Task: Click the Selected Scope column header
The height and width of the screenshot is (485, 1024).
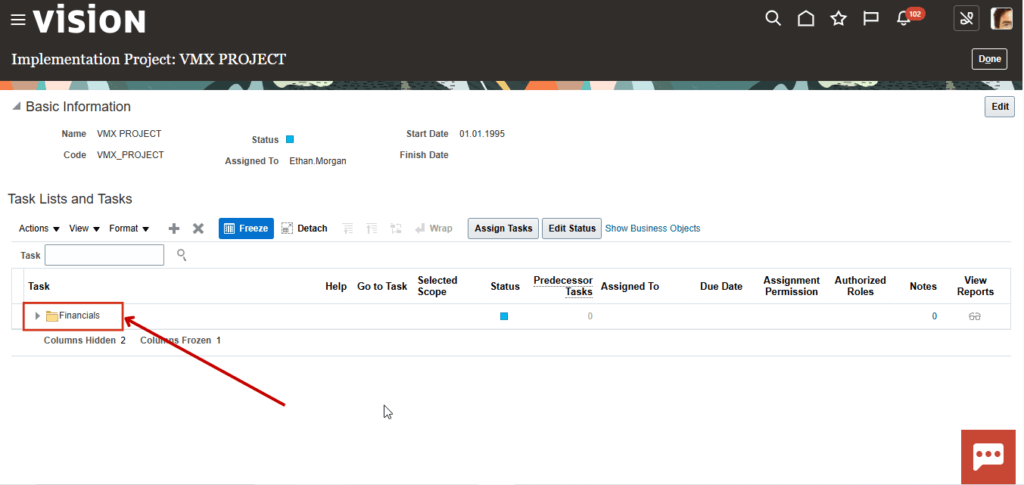Action: [x=438, y=286]
